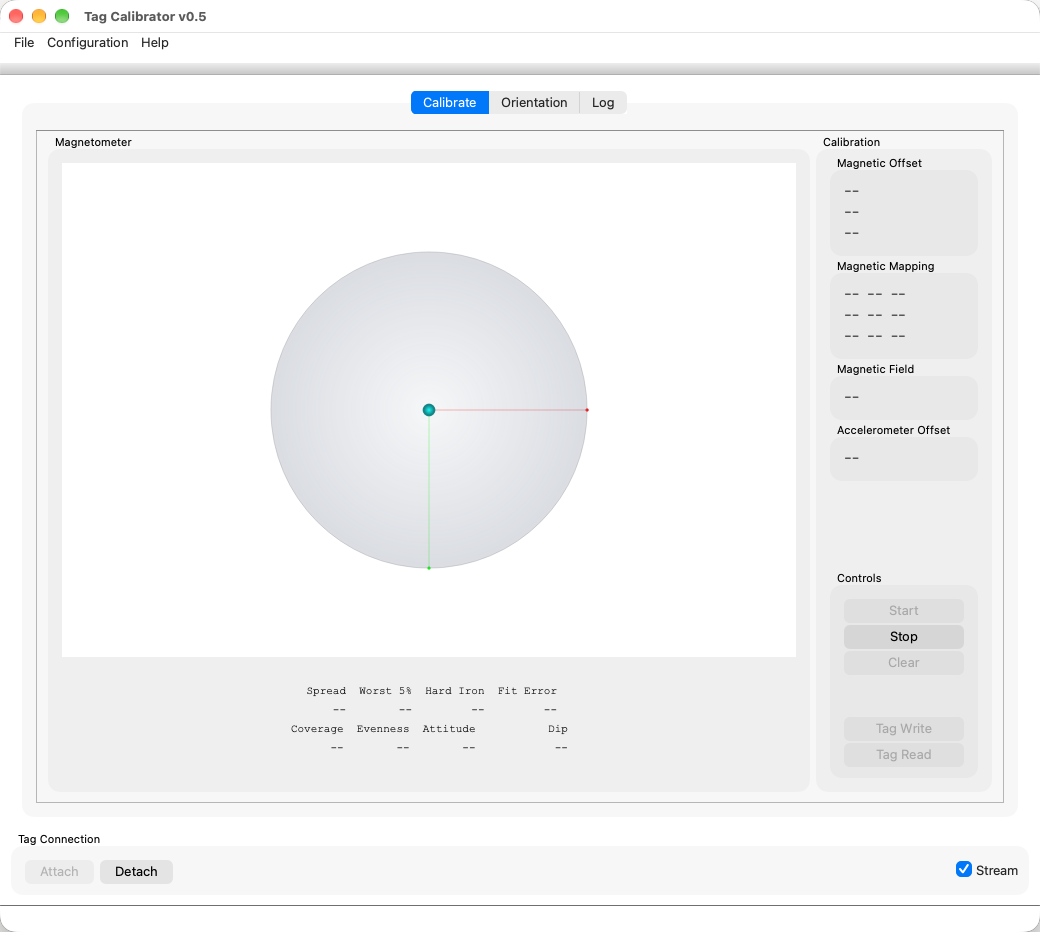The image size is (1040, 932).
Task: Click the Tag Calibrator v0.5 window title
Action: [145, 17]
